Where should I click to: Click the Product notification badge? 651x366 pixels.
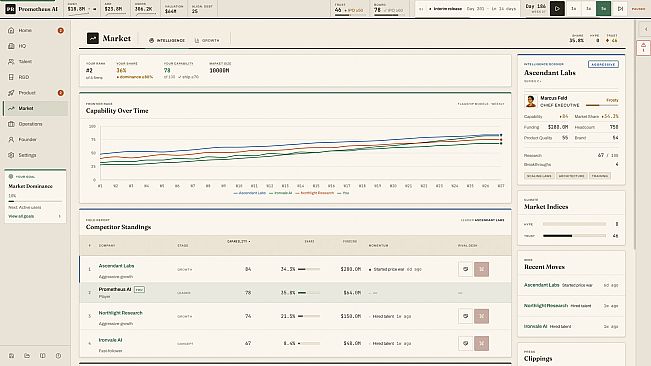(61, 93)
